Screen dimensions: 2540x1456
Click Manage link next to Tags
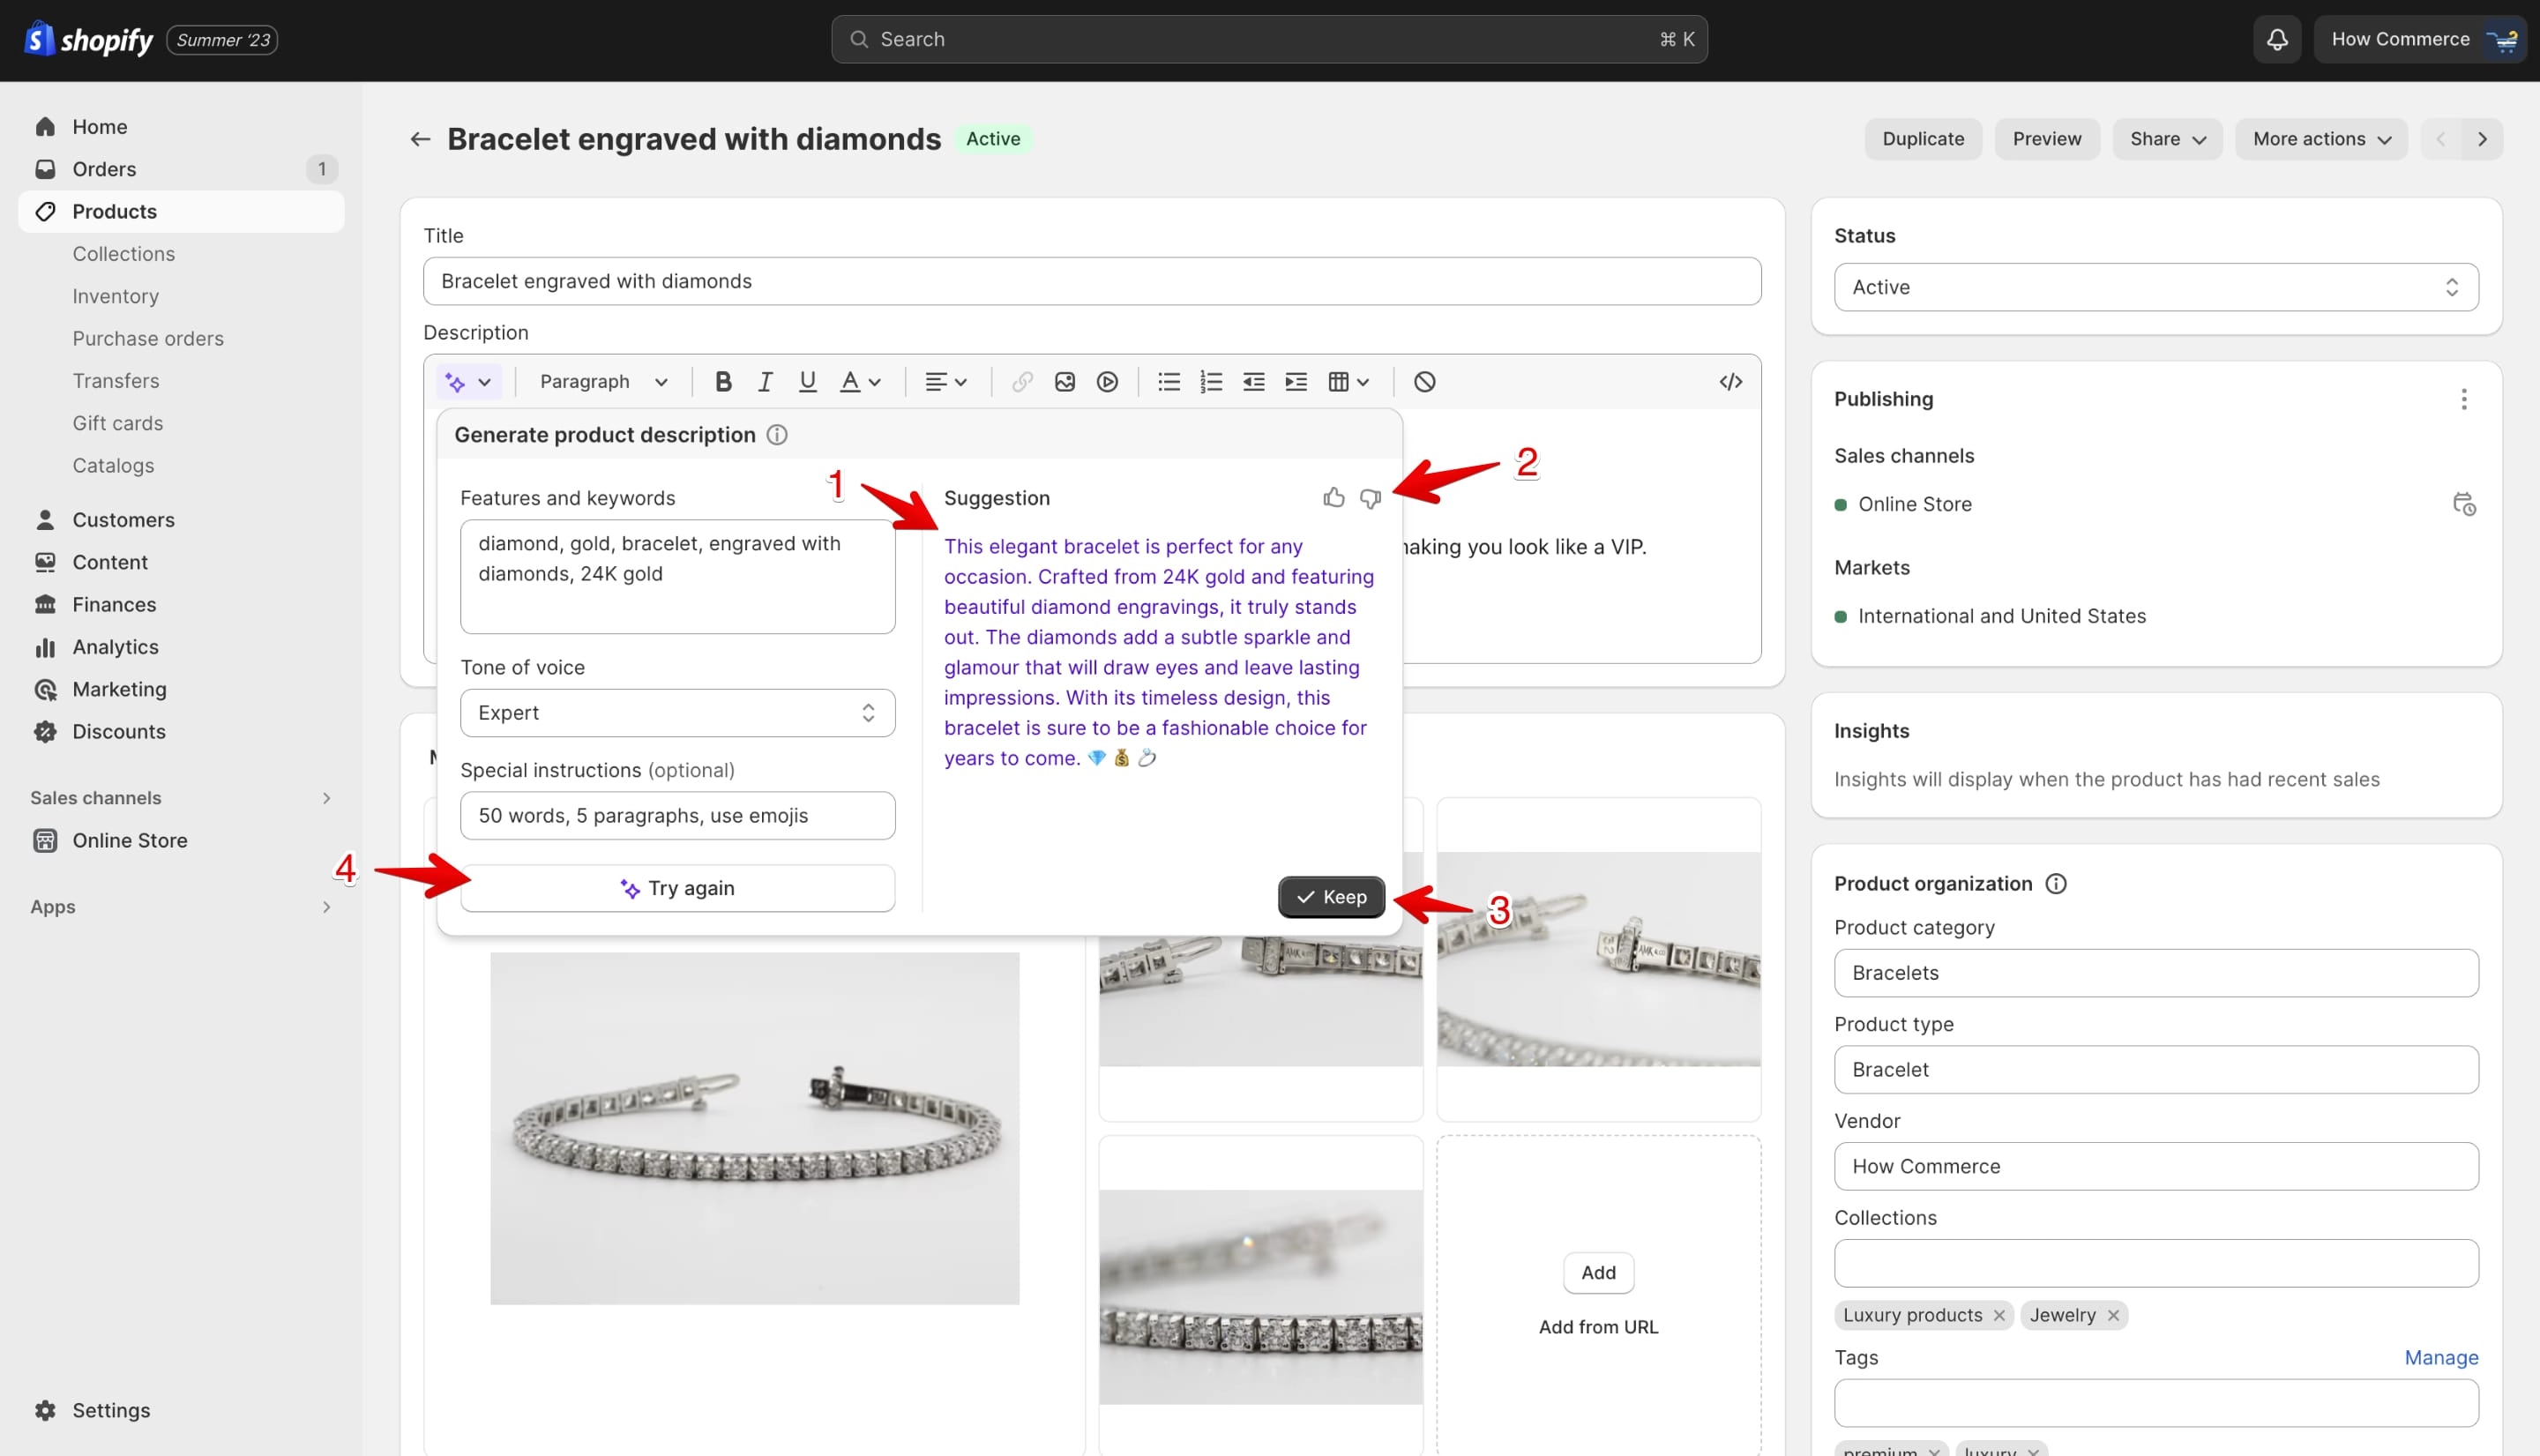point(2440,1358)
